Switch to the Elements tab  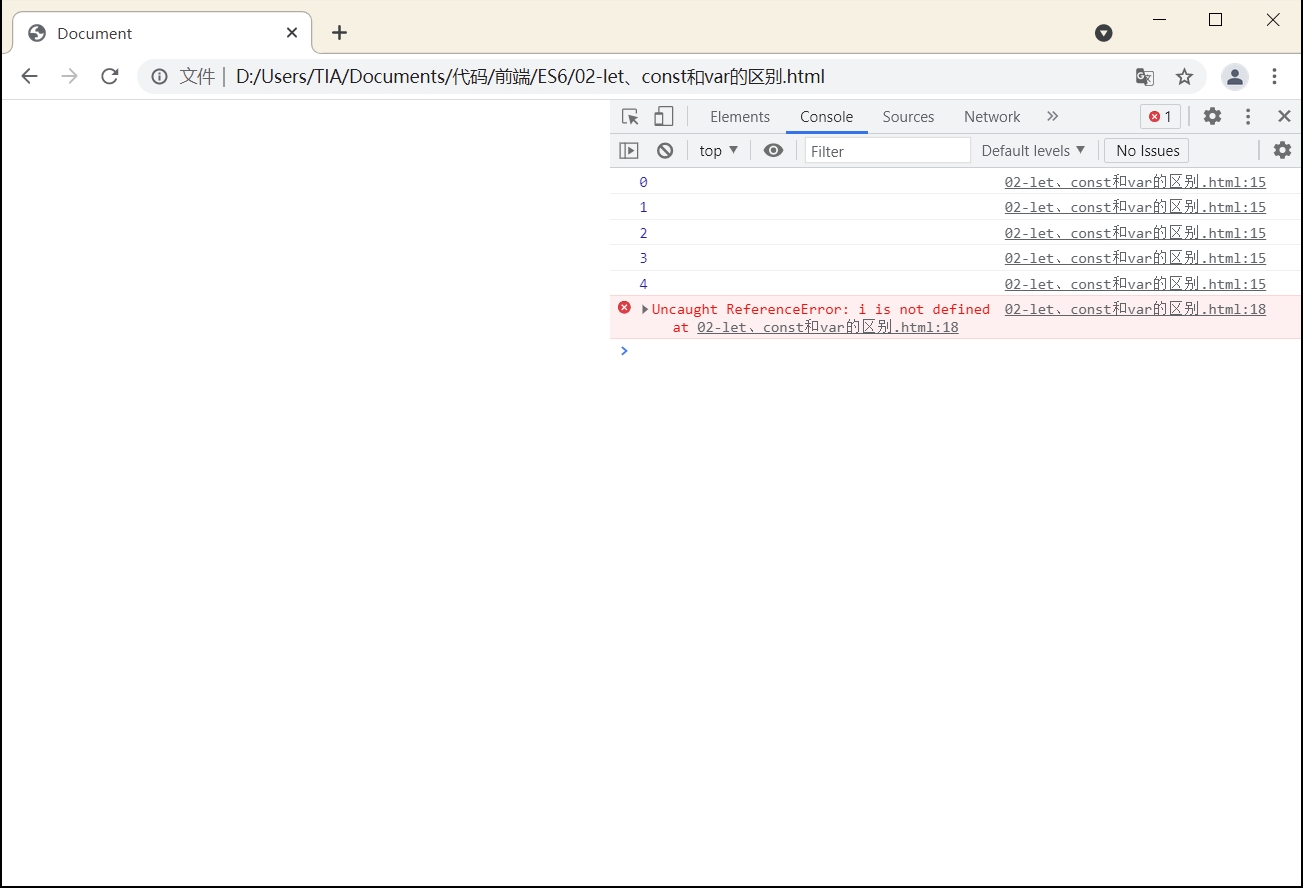[x=740, y=117]
